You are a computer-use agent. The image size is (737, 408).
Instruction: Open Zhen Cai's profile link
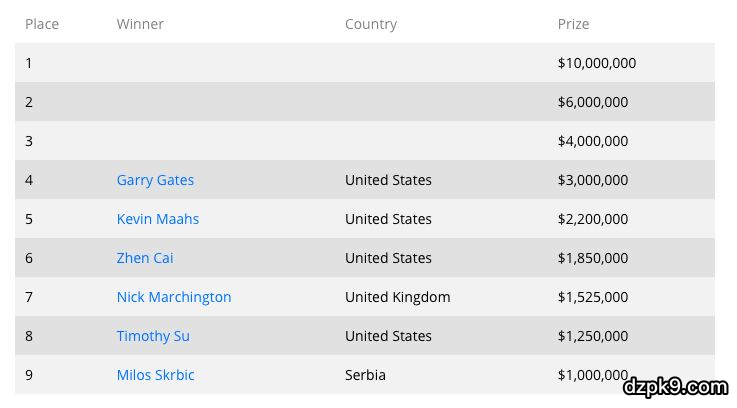pos(145,258)
